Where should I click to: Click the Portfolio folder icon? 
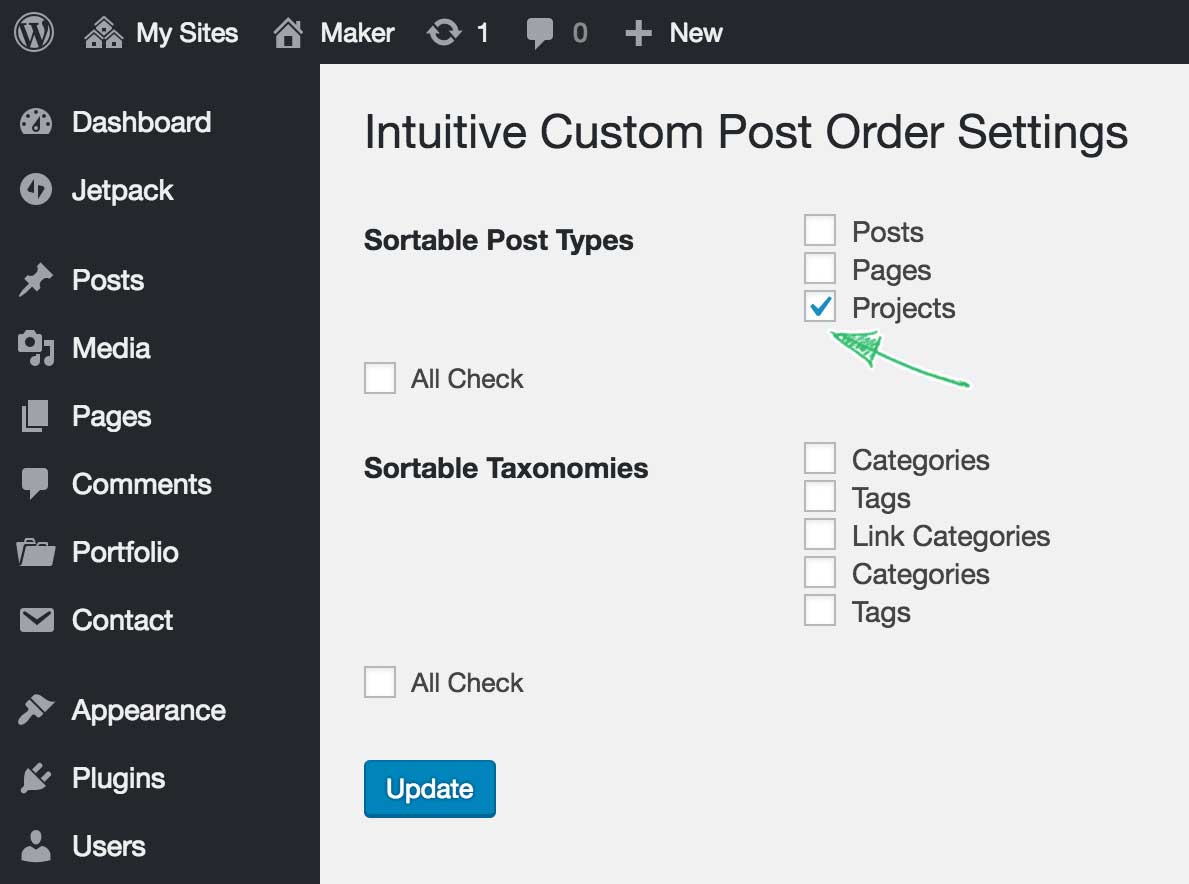coord(36,552)
